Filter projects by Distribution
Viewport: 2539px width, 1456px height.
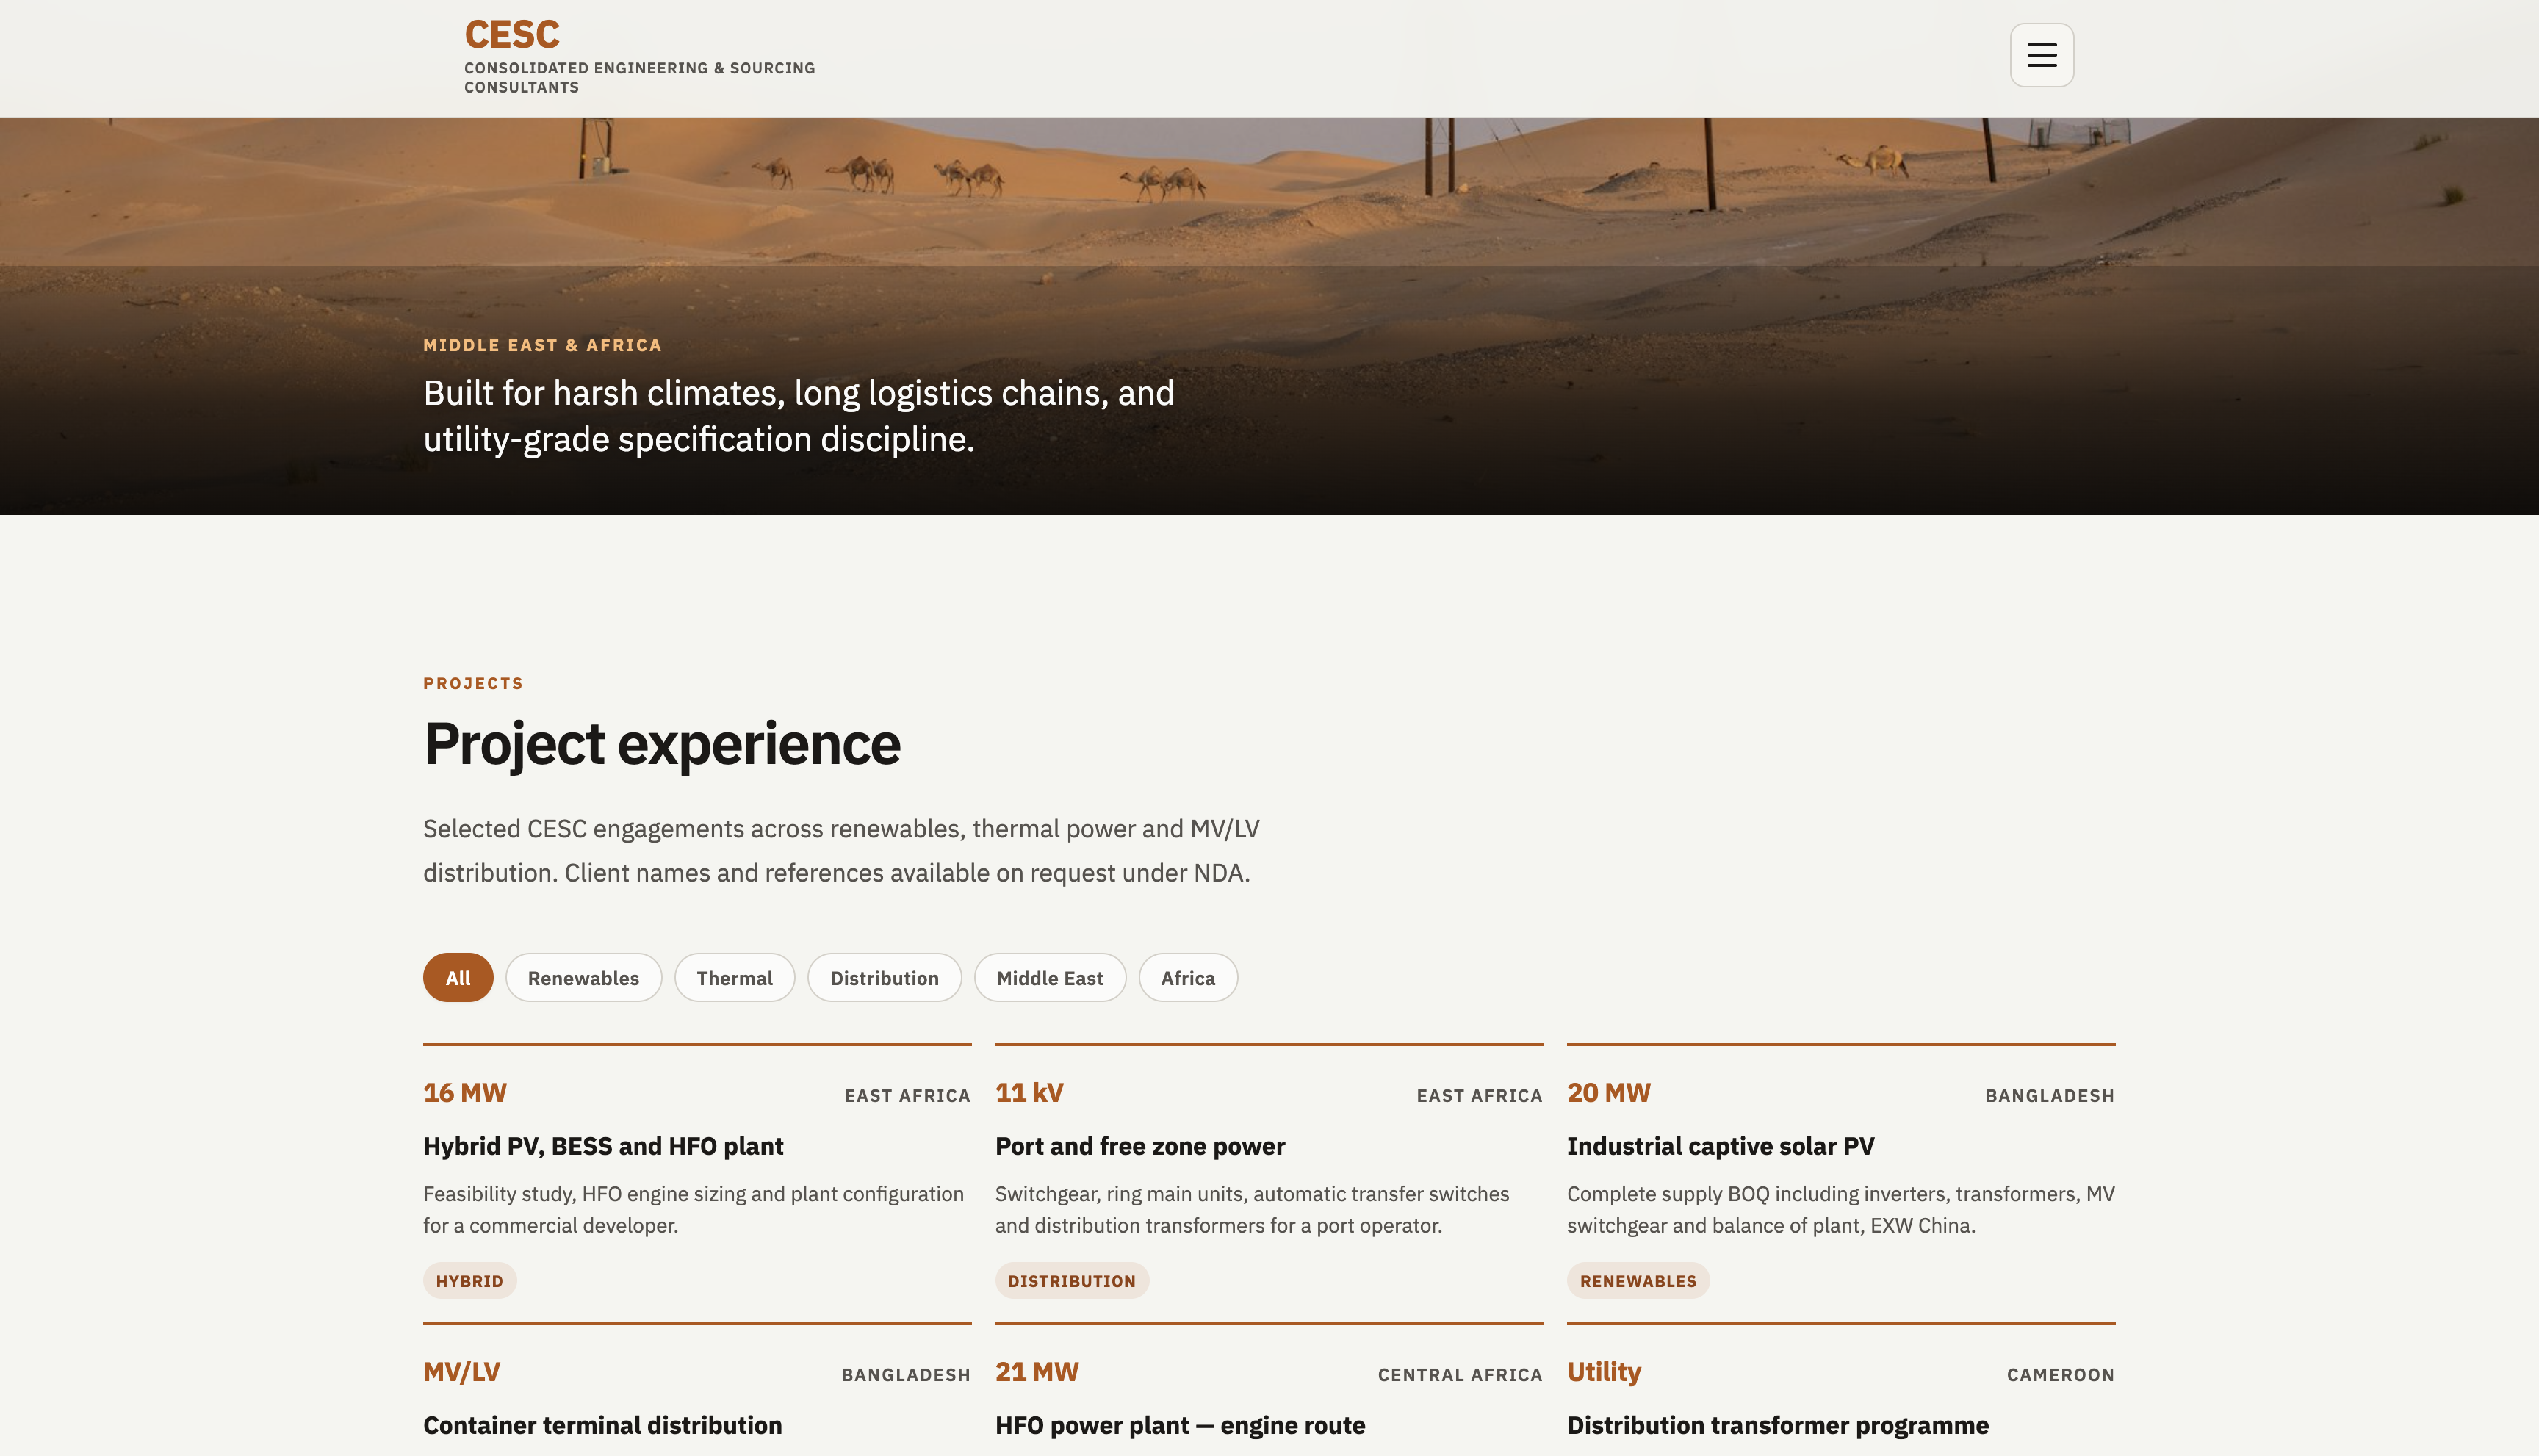(884, 977)
